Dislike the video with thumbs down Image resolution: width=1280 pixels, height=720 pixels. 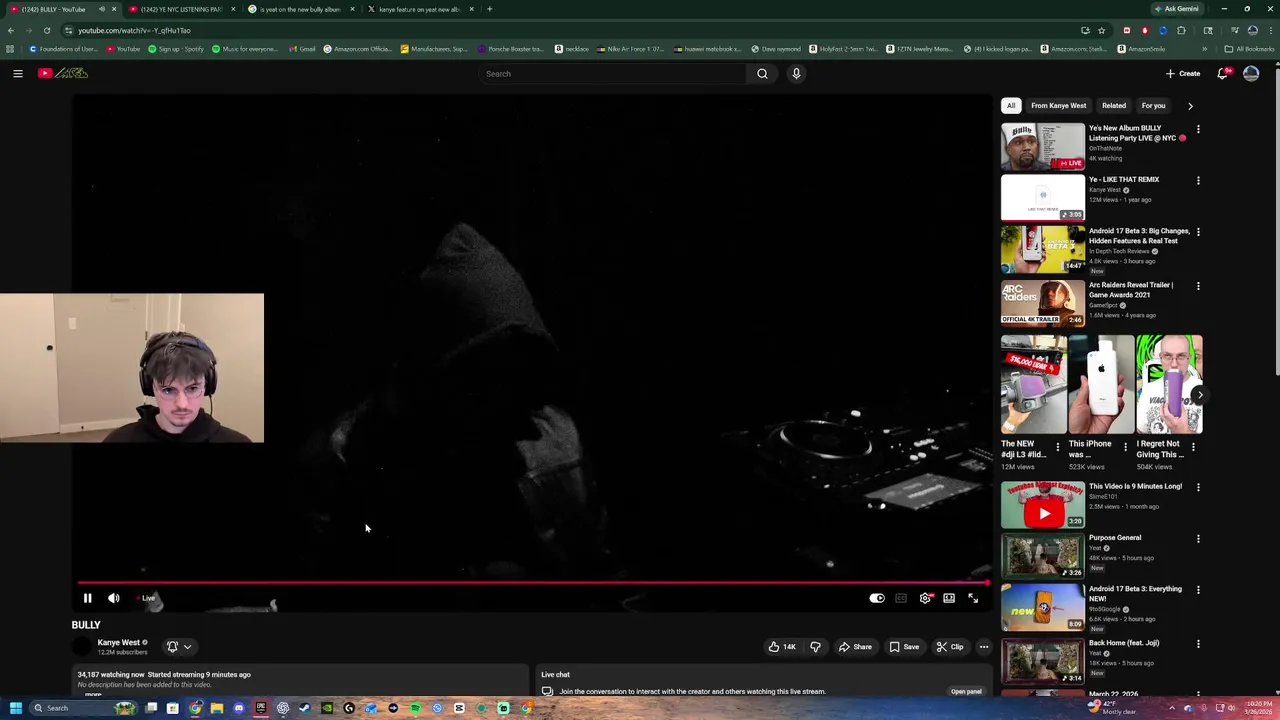815,647
